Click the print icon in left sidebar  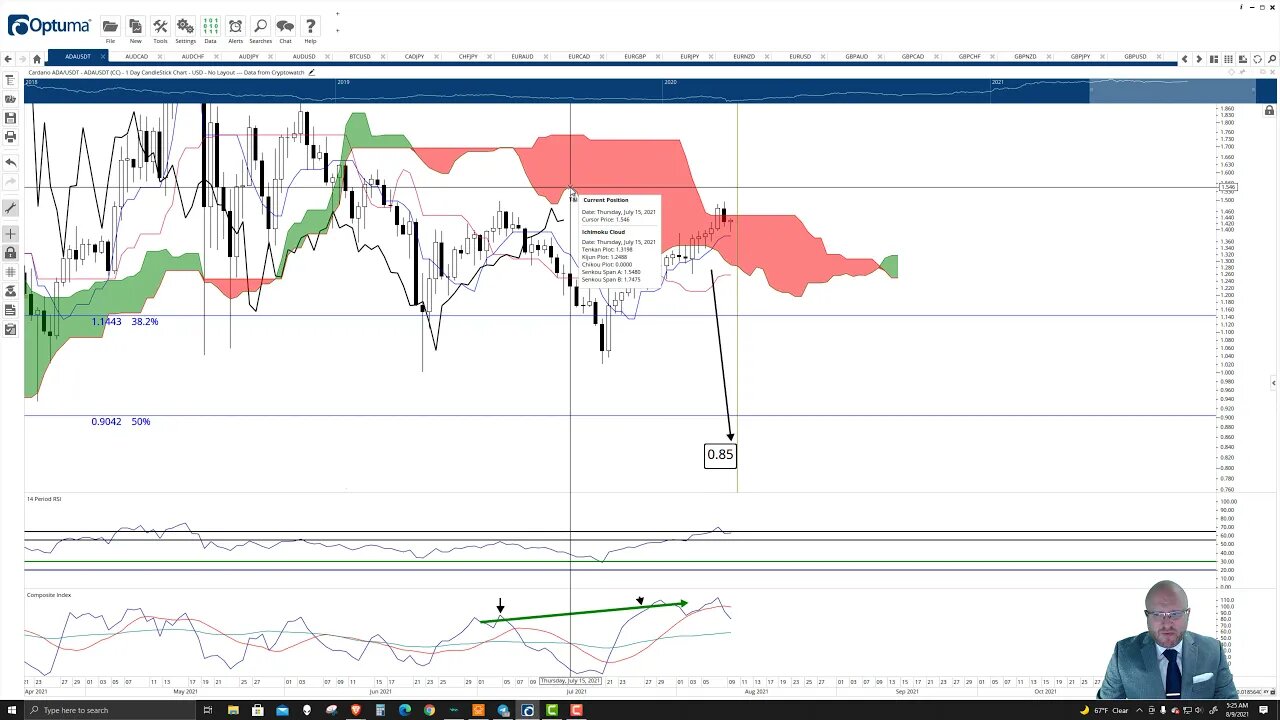10,136
